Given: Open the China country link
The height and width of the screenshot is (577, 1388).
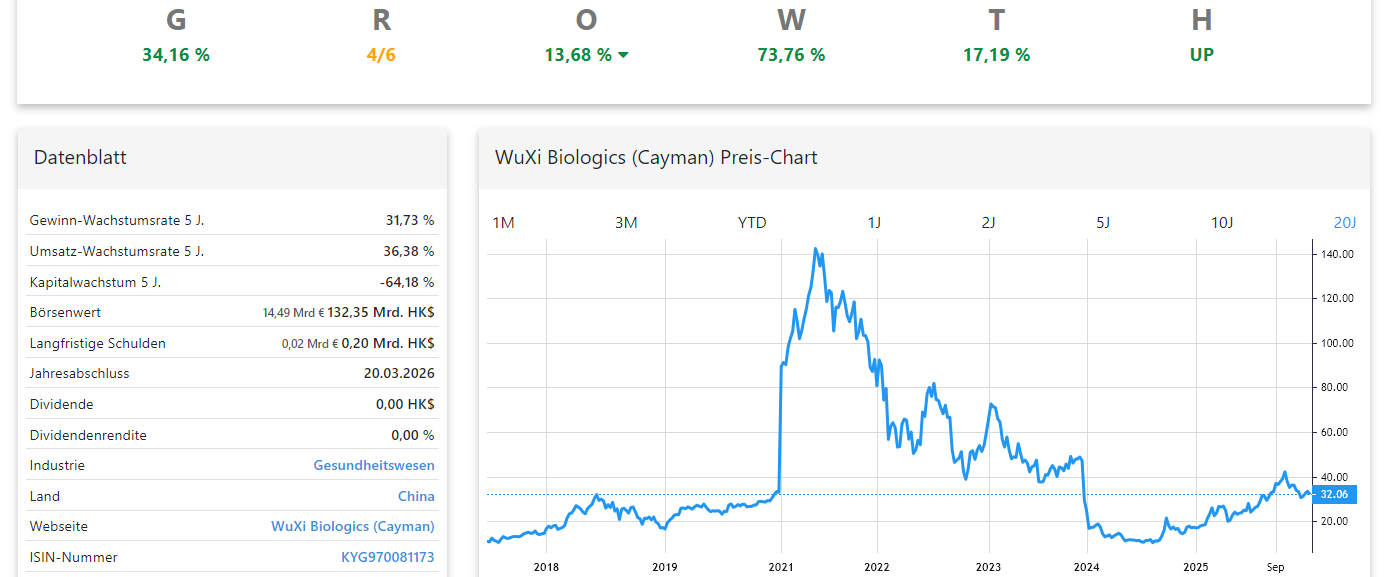Looking at the screenshot, I should (x=417, y=496).
